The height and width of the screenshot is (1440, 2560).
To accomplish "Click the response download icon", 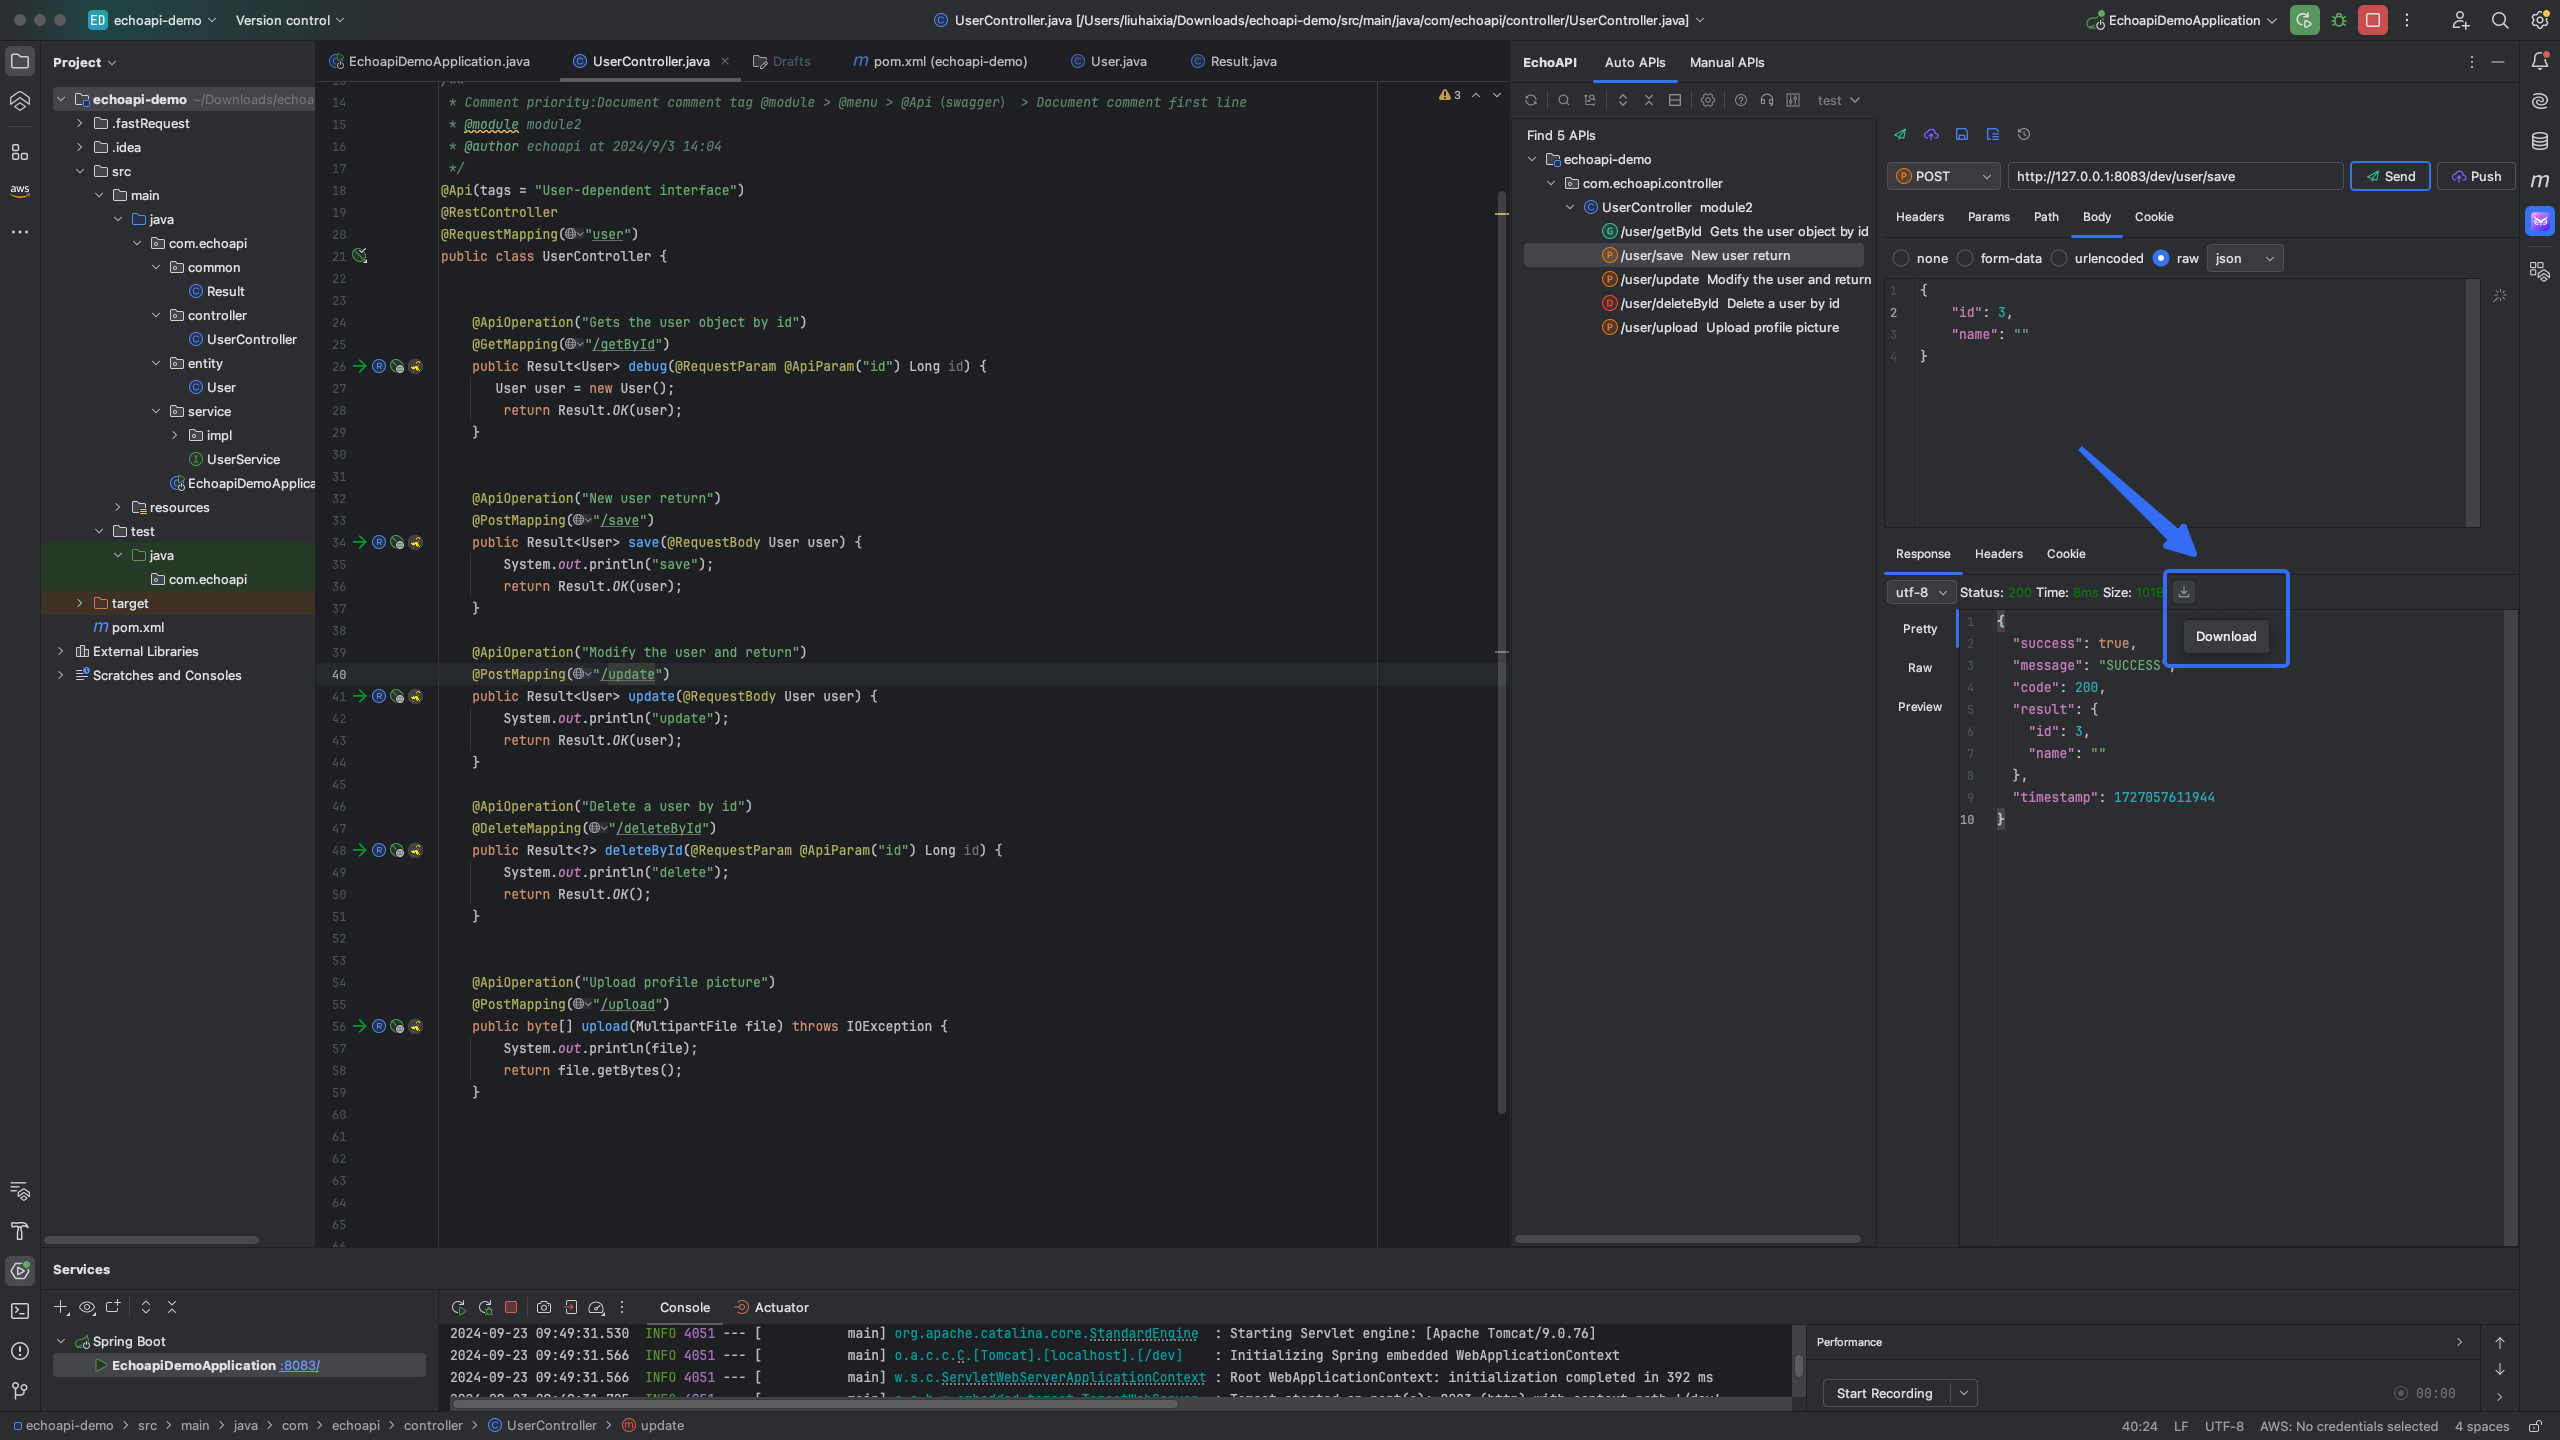I will pyautogui.click(x=2184, y=592).
